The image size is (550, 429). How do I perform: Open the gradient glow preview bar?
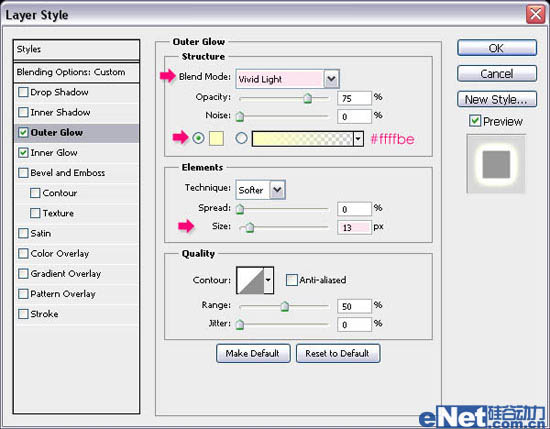click(302, 139)
